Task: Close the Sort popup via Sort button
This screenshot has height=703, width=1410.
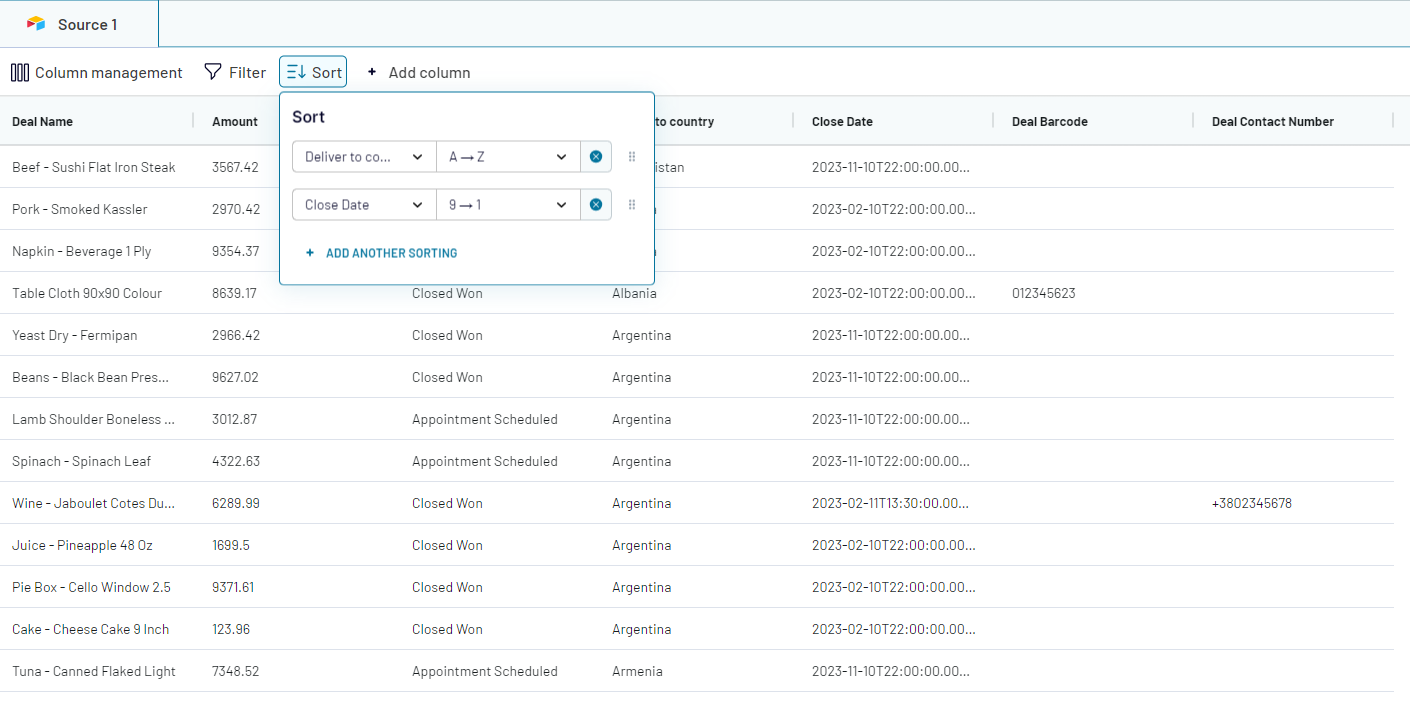Action: [x=313, y=72]
